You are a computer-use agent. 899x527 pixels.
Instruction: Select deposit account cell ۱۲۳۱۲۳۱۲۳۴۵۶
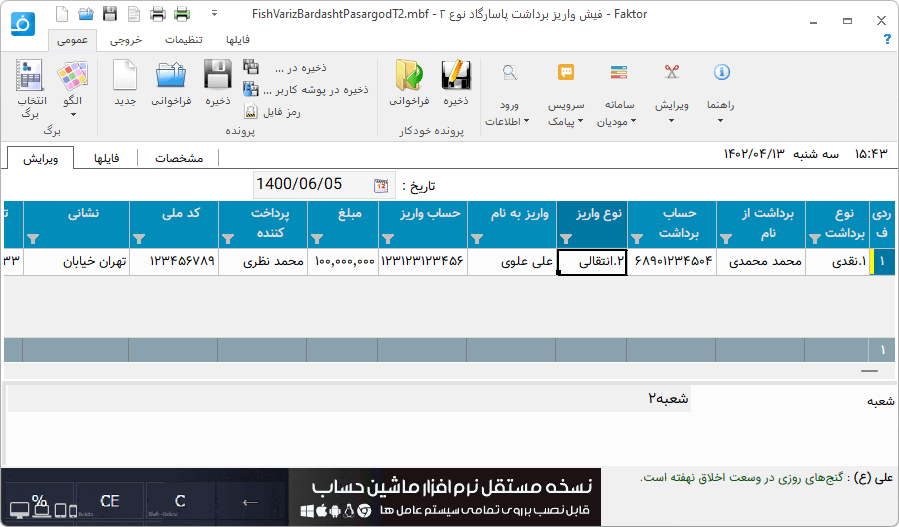pyautogui.click(x=423, y=262)
